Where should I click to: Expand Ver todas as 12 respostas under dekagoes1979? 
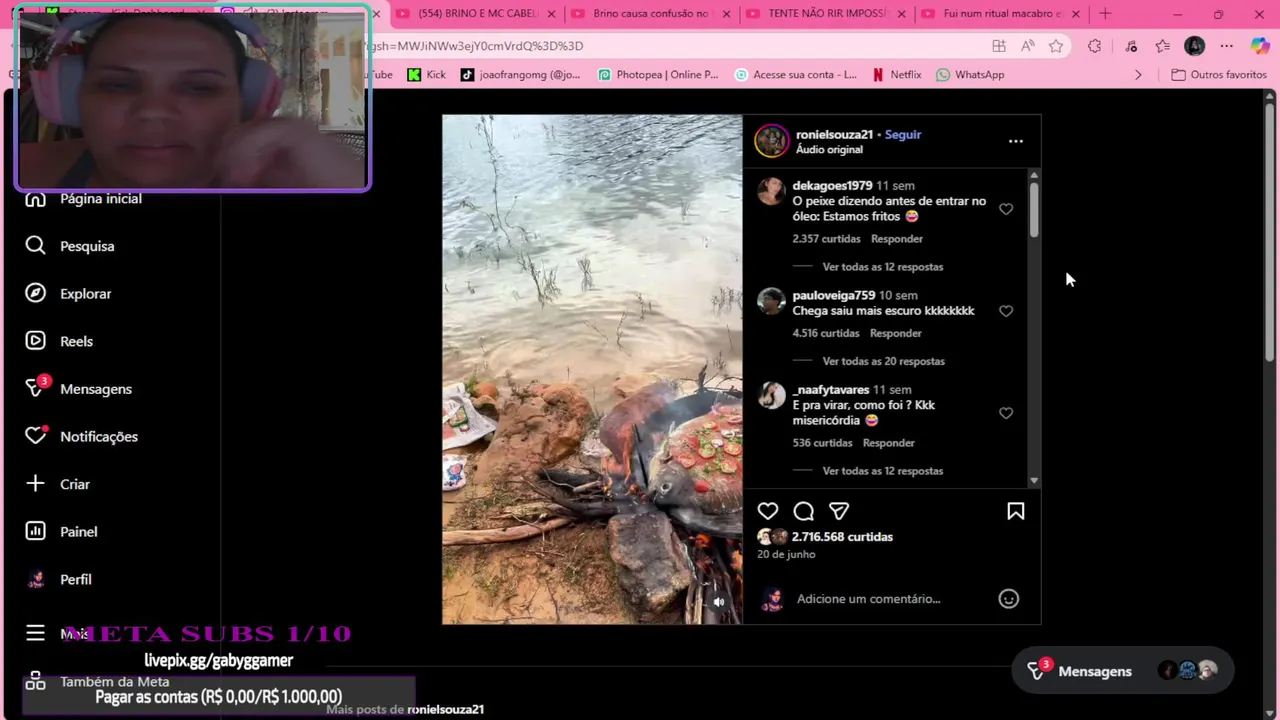[882, 267]
